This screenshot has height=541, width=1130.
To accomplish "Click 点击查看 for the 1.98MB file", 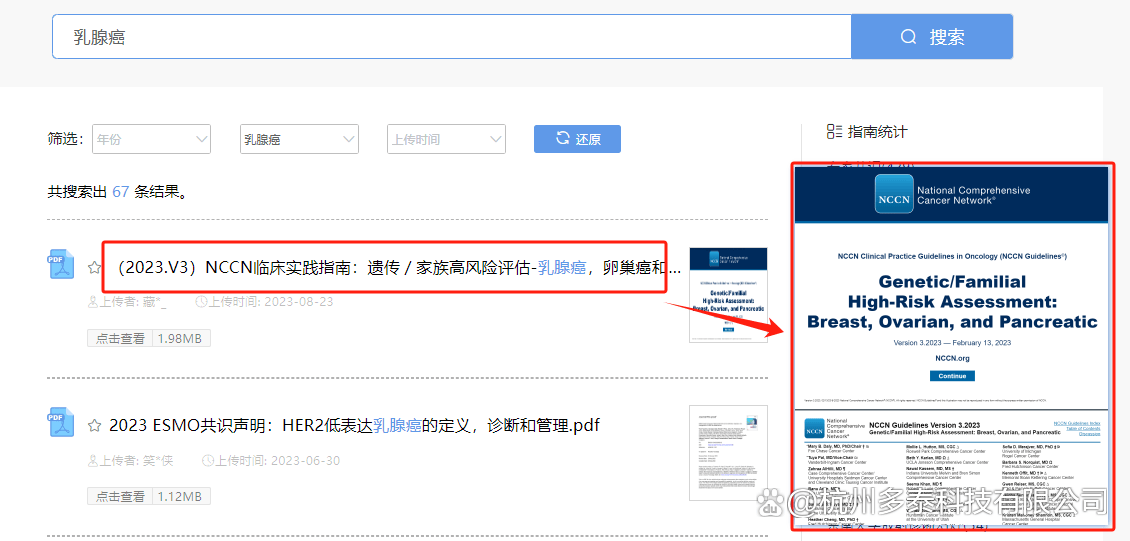I will tap(120, 339).
